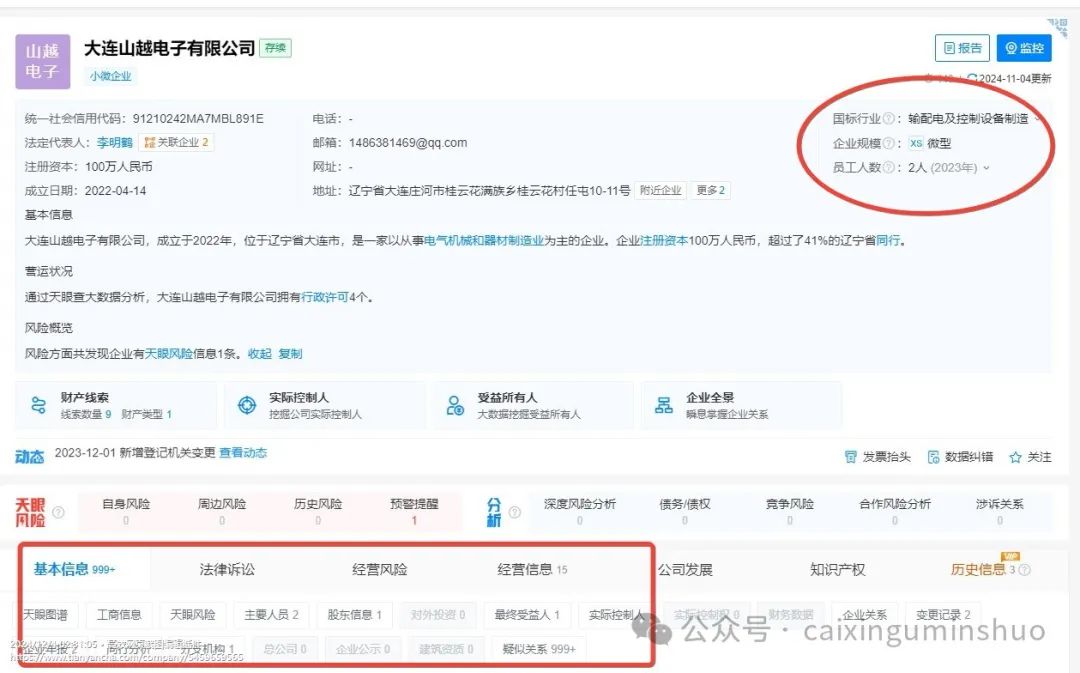1080x673 pixels.
Task: Select the 历史风险 risk category
Action: point(318,511)
